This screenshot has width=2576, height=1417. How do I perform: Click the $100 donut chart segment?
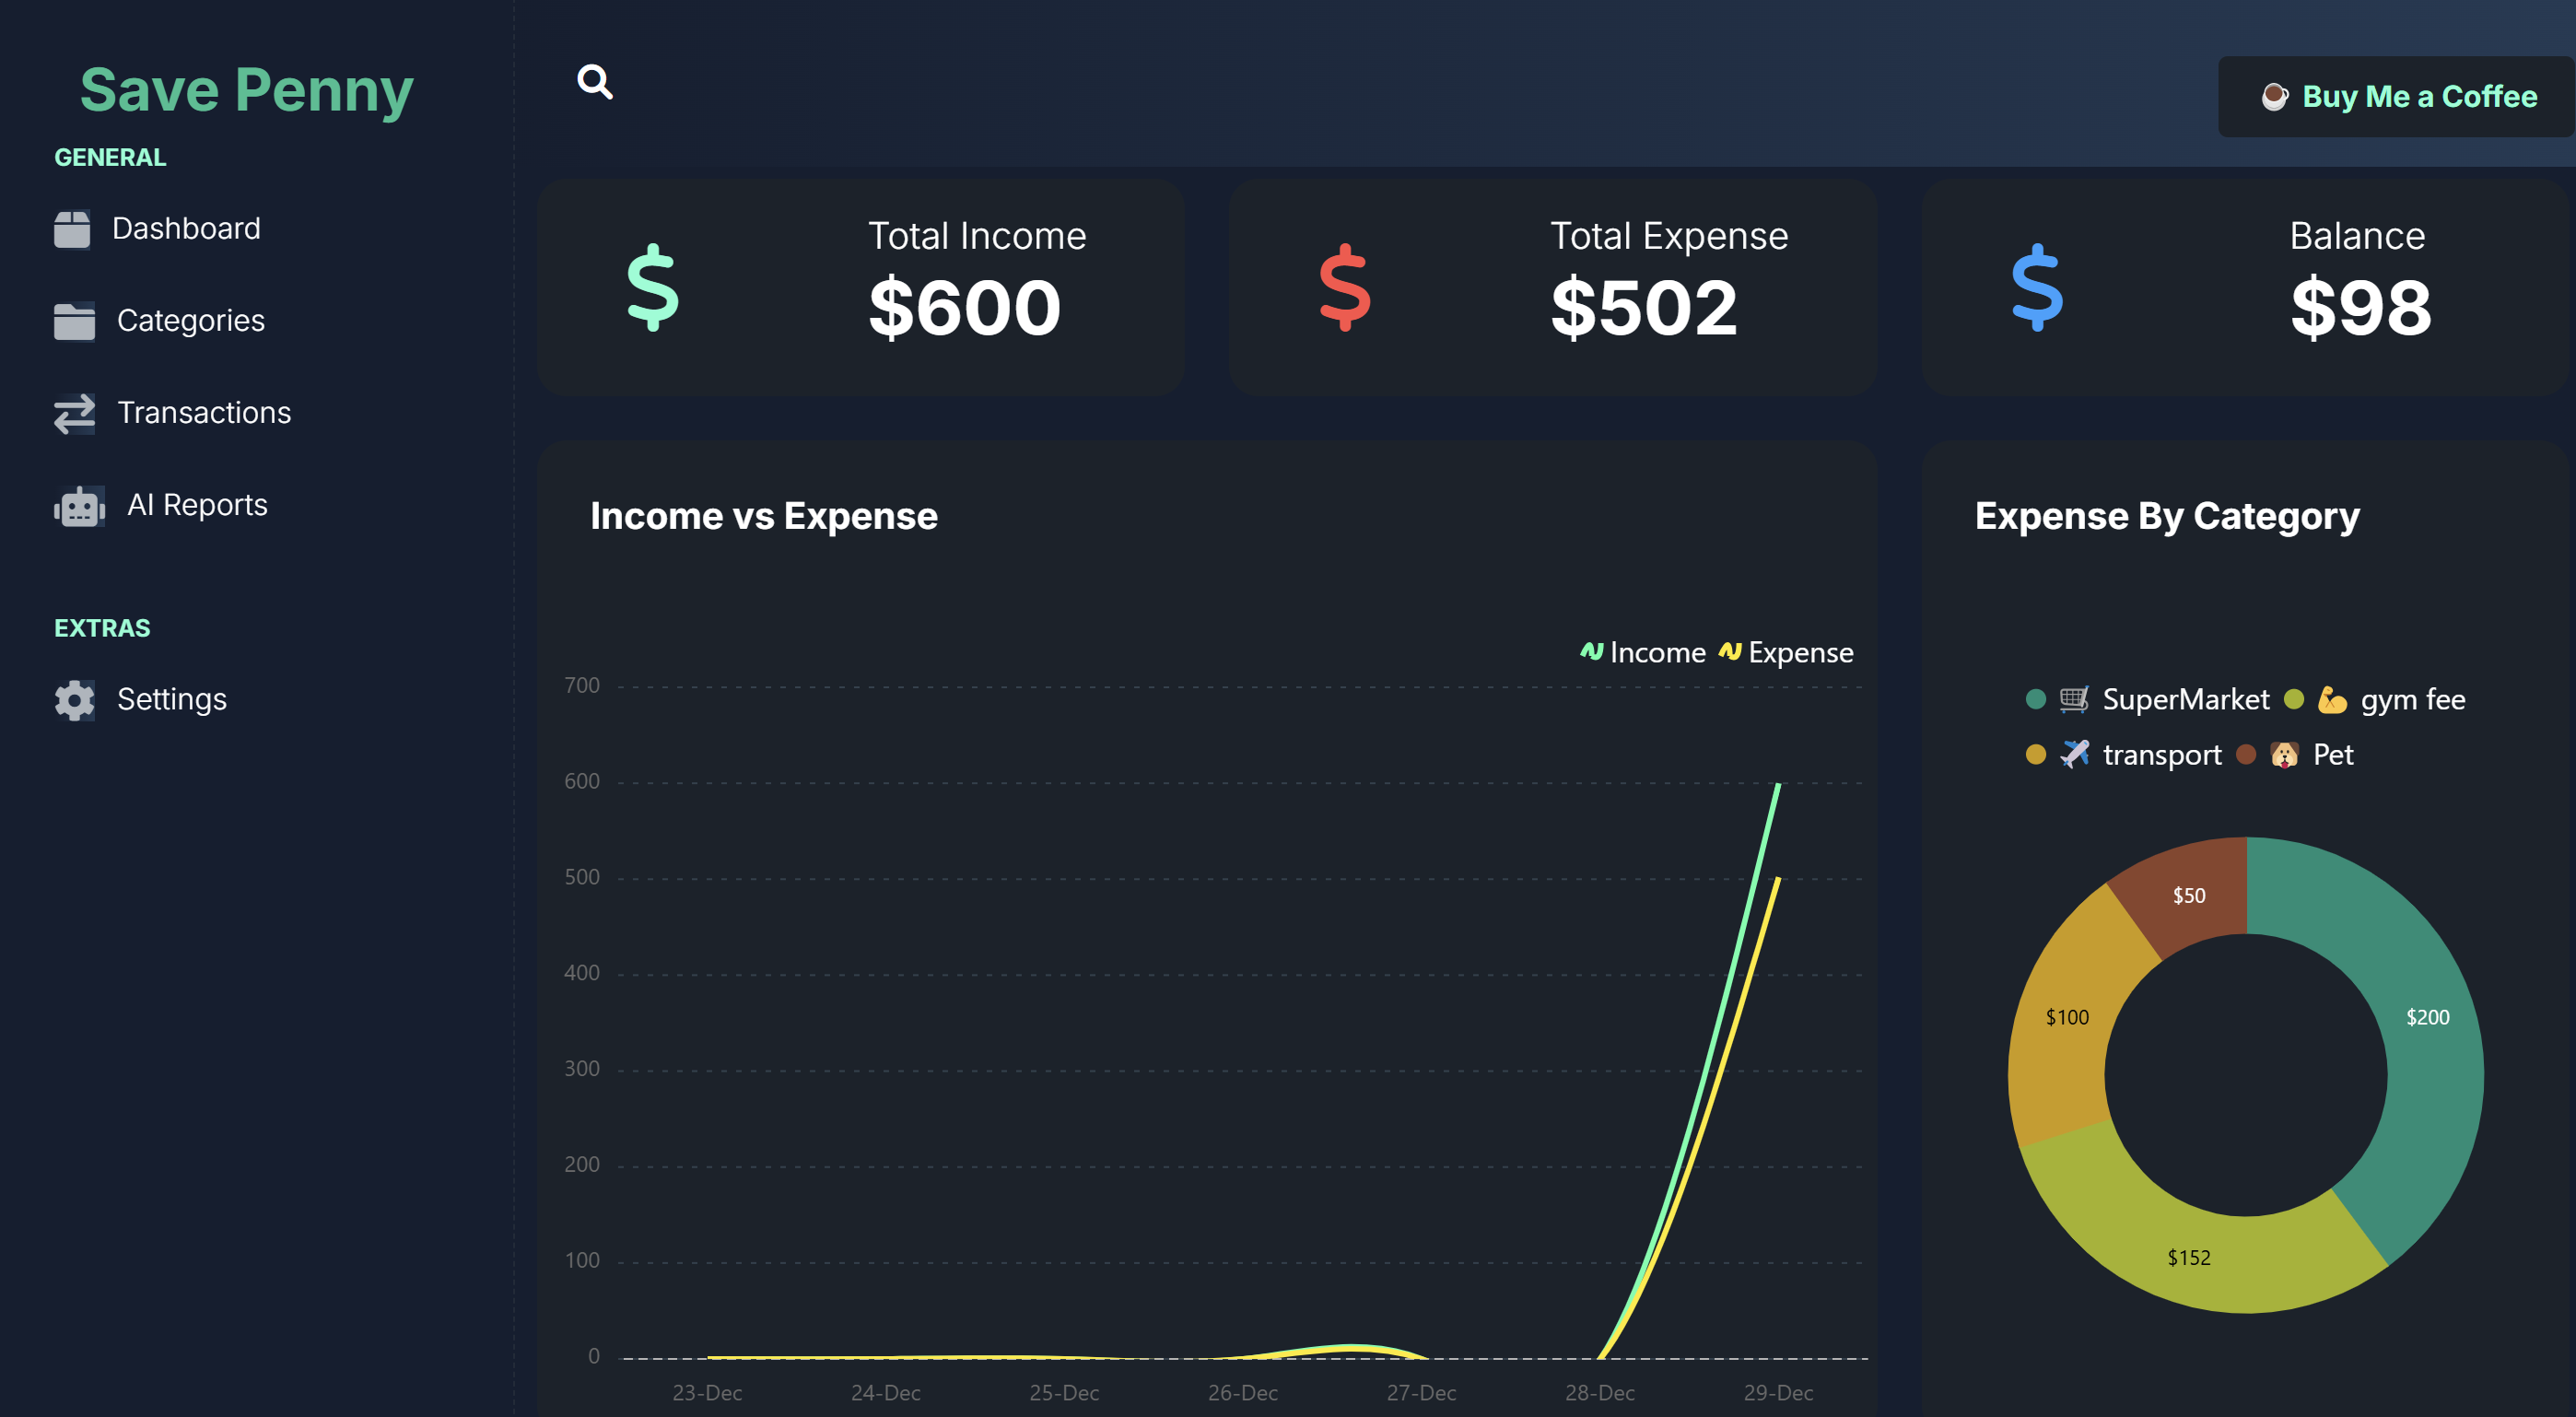click(x=2067, y=1017)
